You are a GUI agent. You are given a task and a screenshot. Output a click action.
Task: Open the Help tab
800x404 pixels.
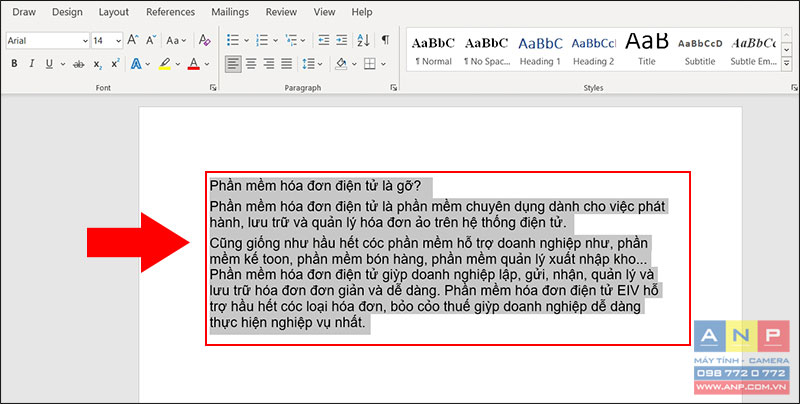coord(362,12)
